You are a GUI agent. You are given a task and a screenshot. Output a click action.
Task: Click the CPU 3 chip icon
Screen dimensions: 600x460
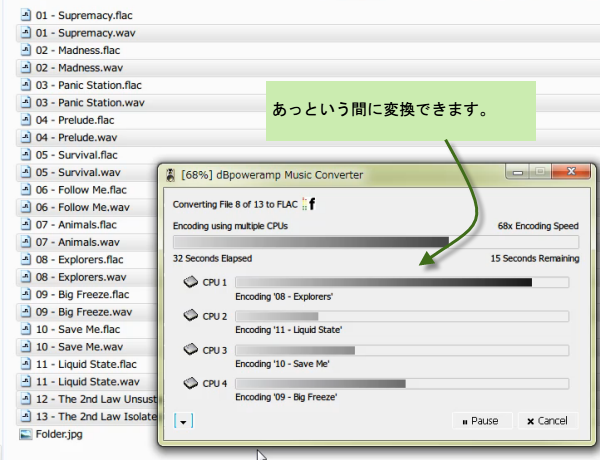coord(191,350)
